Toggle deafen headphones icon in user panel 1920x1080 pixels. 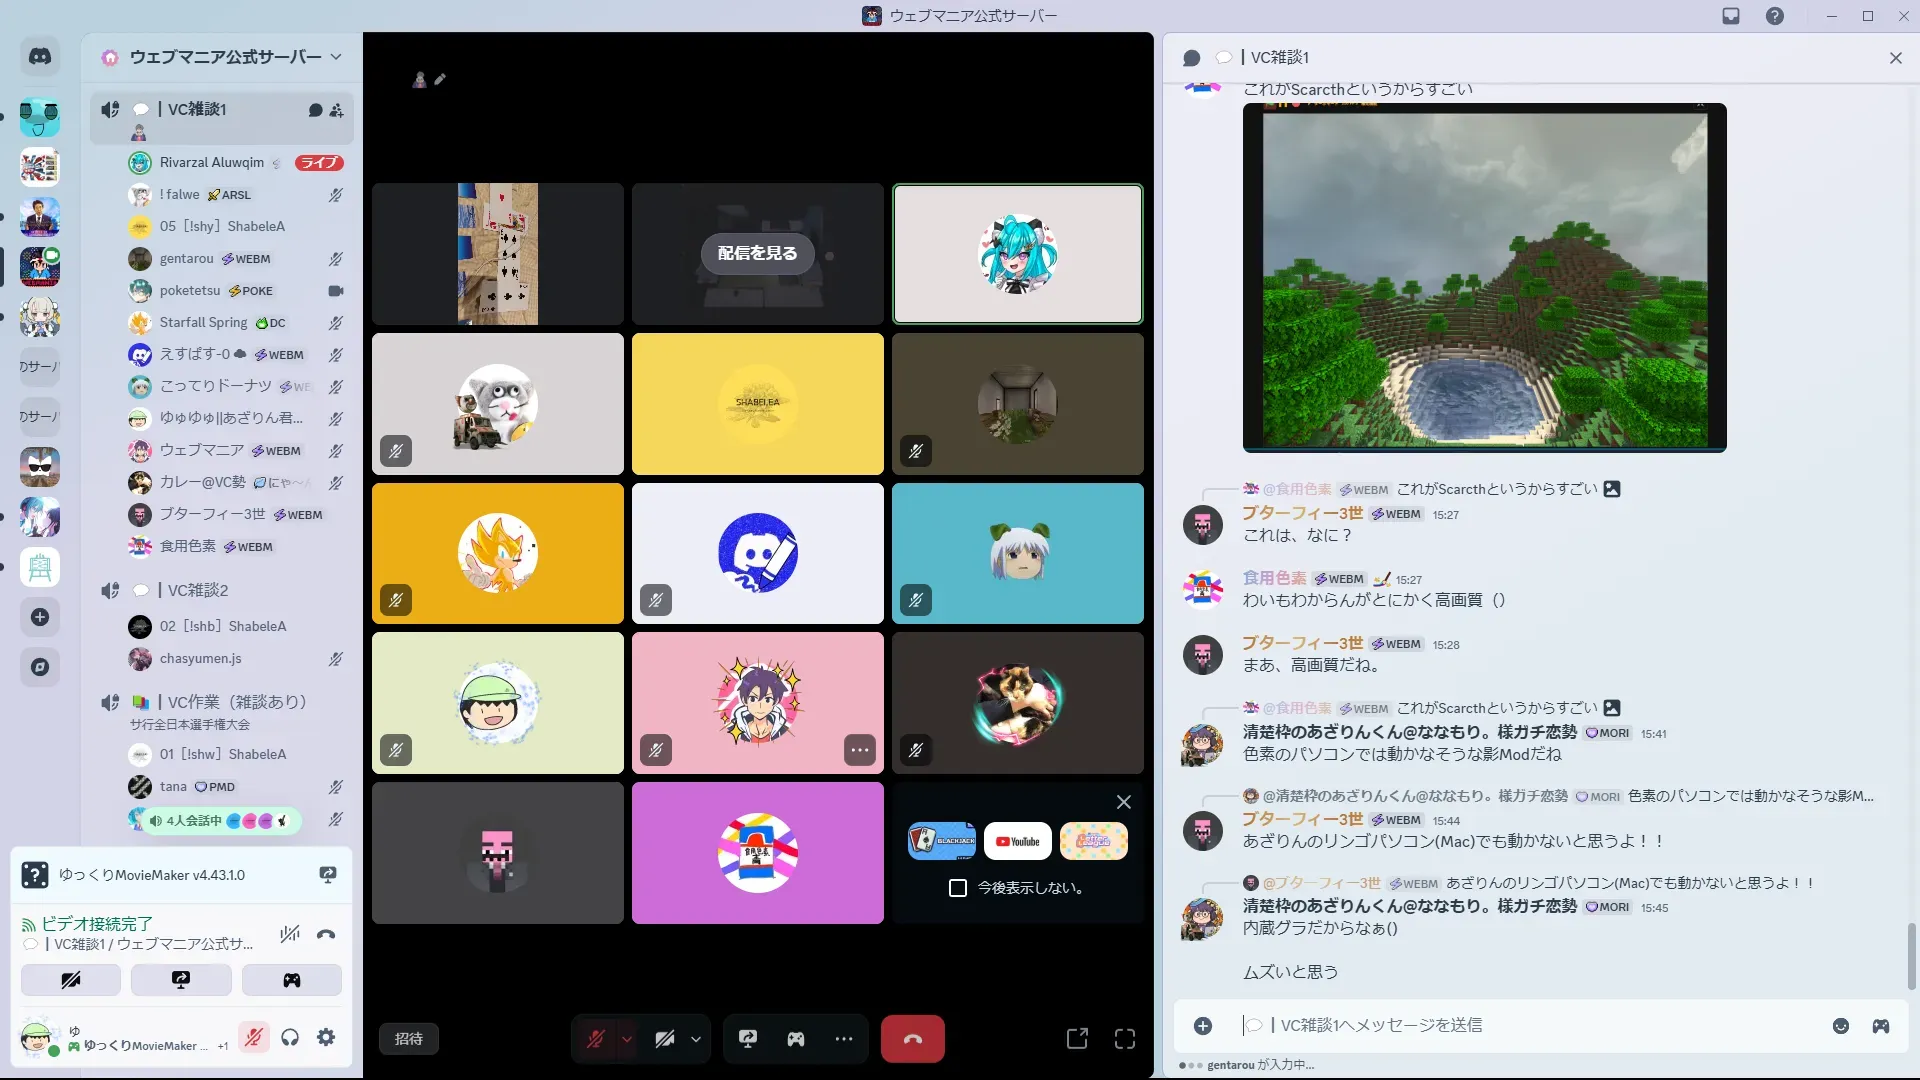click(290, 1038)
